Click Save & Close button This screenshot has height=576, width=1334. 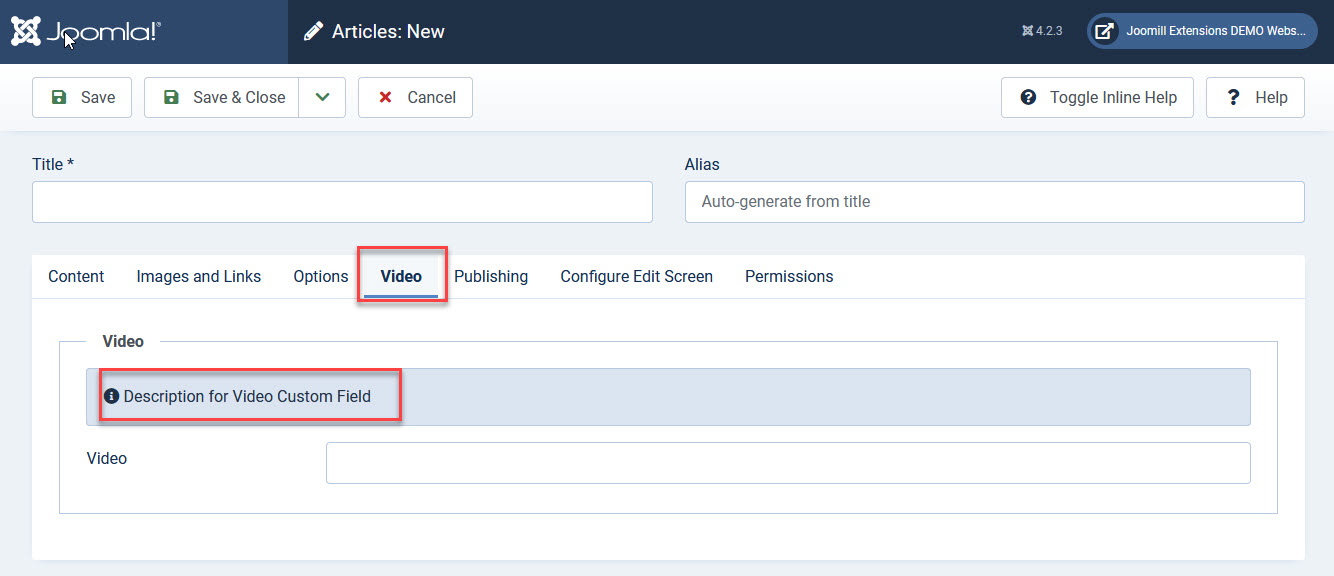point(222,97)
